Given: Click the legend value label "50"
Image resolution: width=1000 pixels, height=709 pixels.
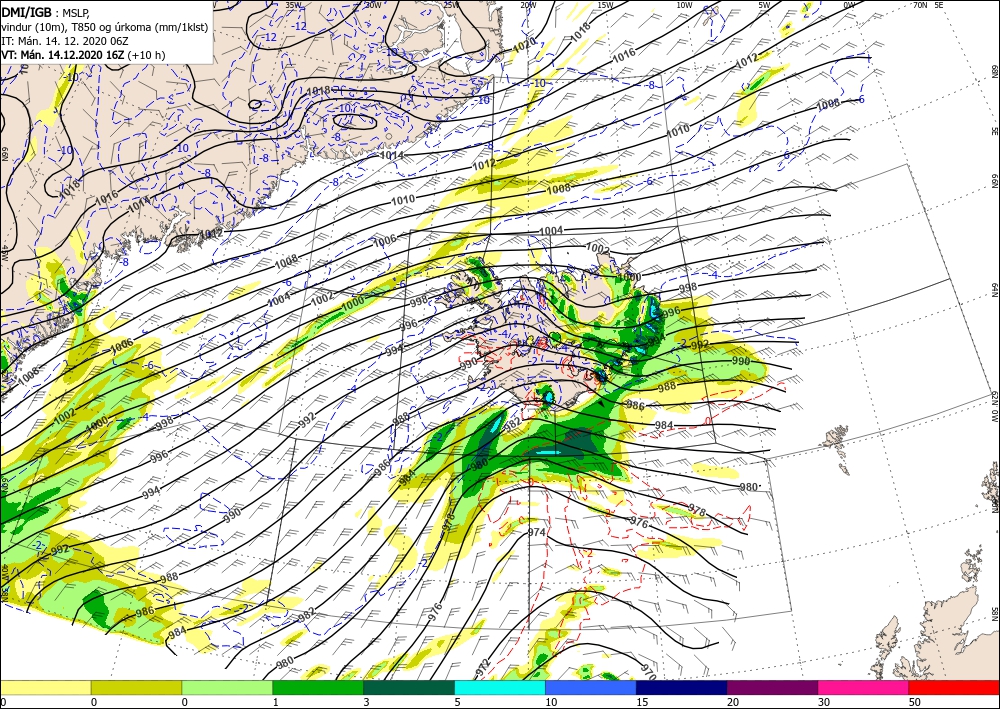Looking at the screenshot, I should [x=915, y=702].
